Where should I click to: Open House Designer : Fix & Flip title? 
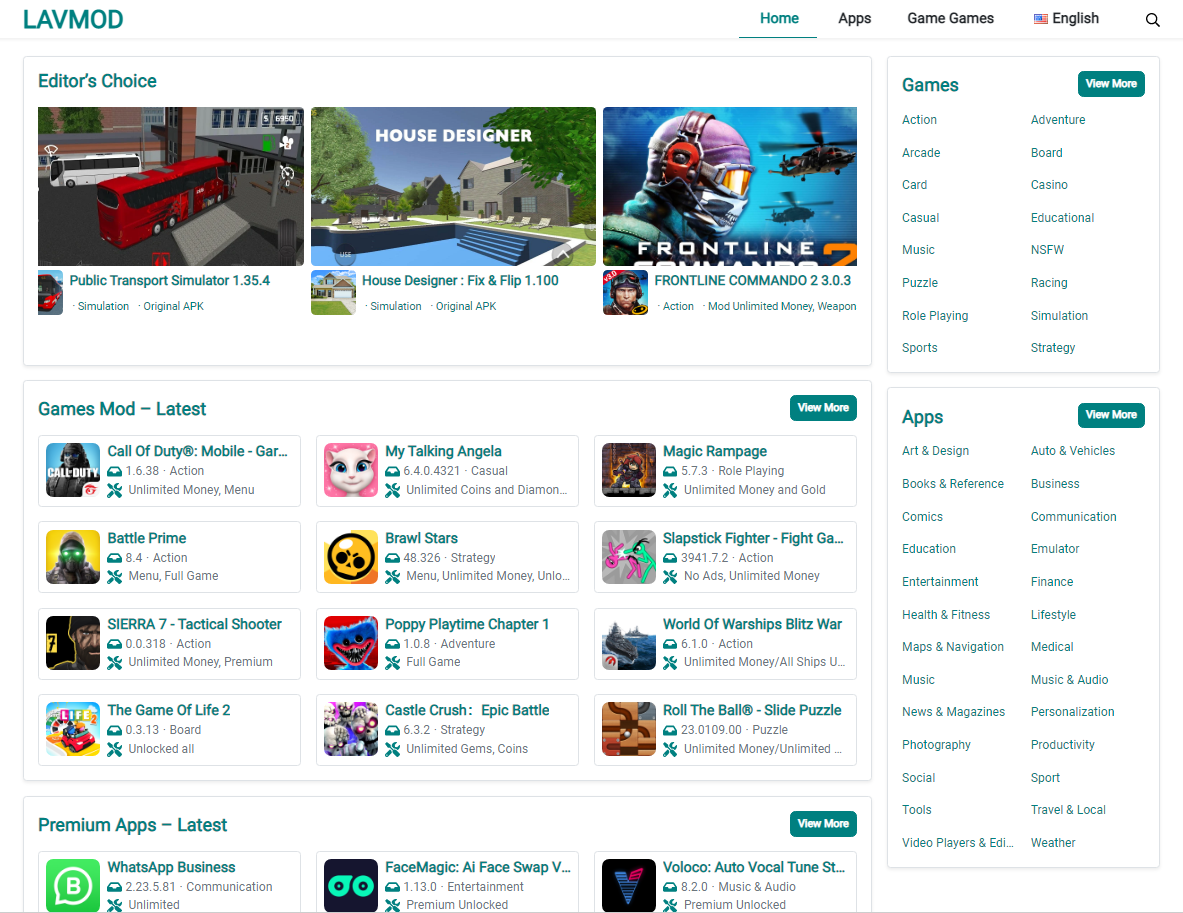(x=460, y=281)
